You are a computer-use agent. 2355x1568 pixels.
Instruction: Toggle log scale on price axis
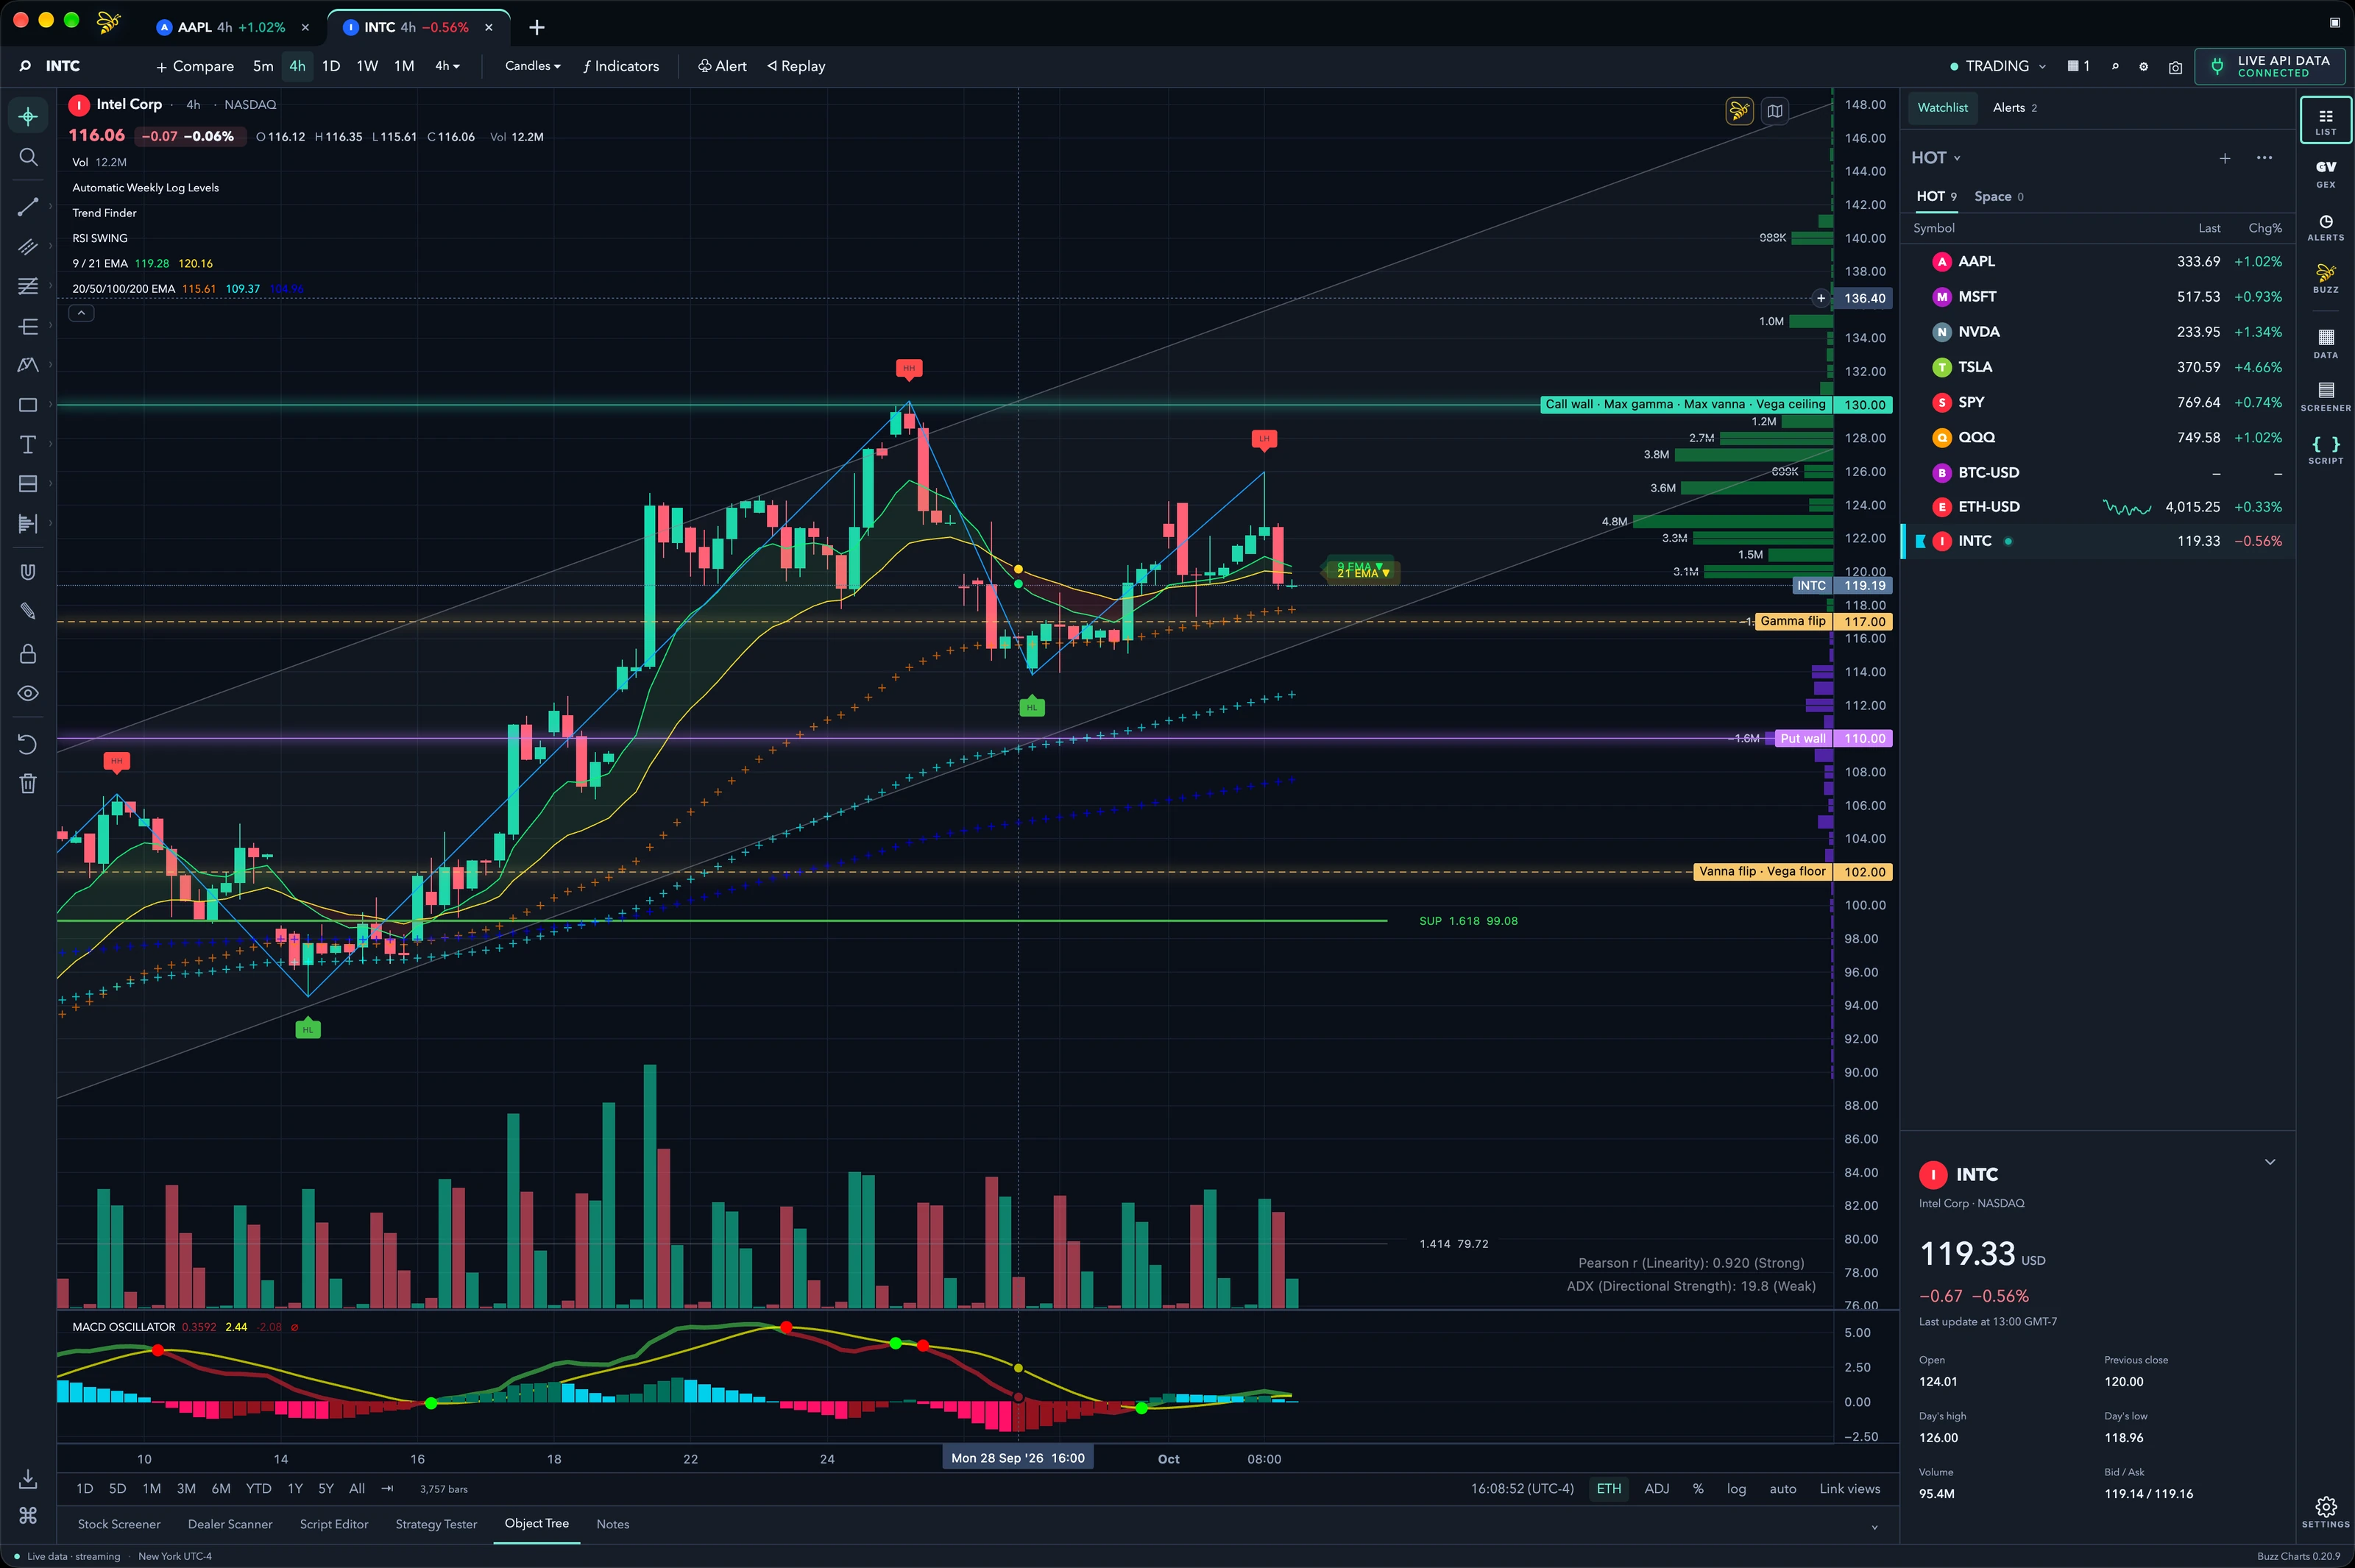click(1736, 1488)
